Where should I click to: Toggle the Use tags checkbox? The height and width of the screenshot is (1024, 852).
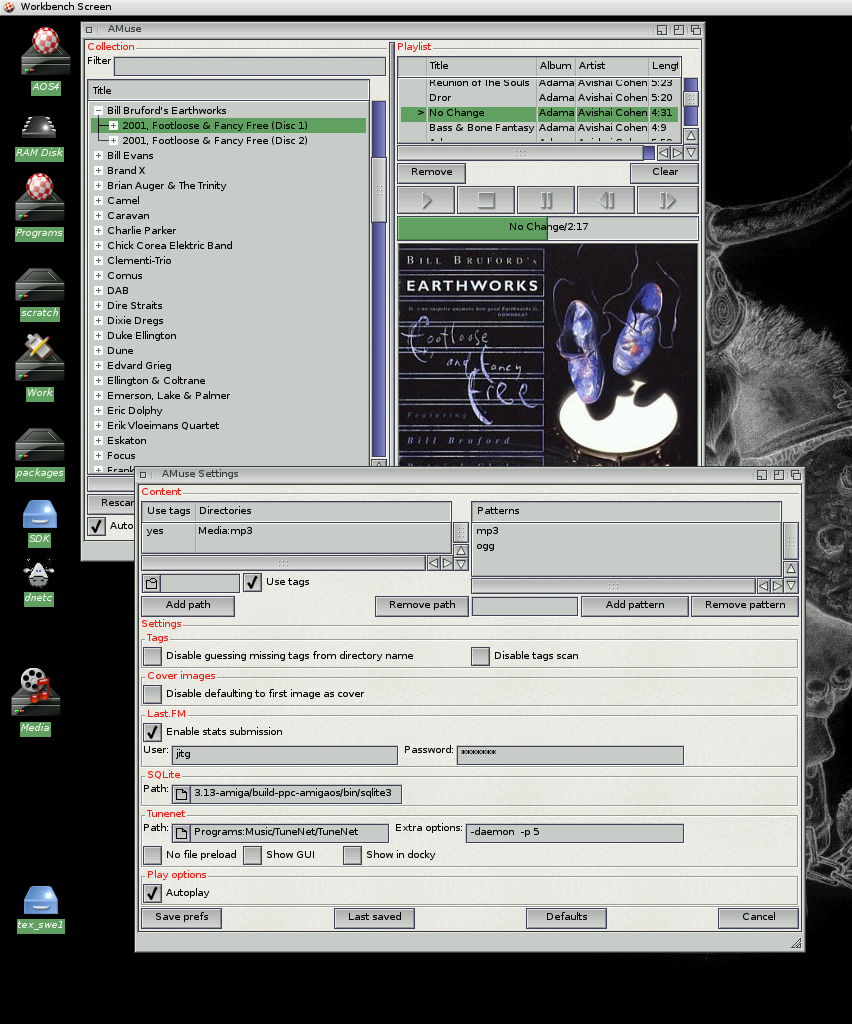[253, 583]
